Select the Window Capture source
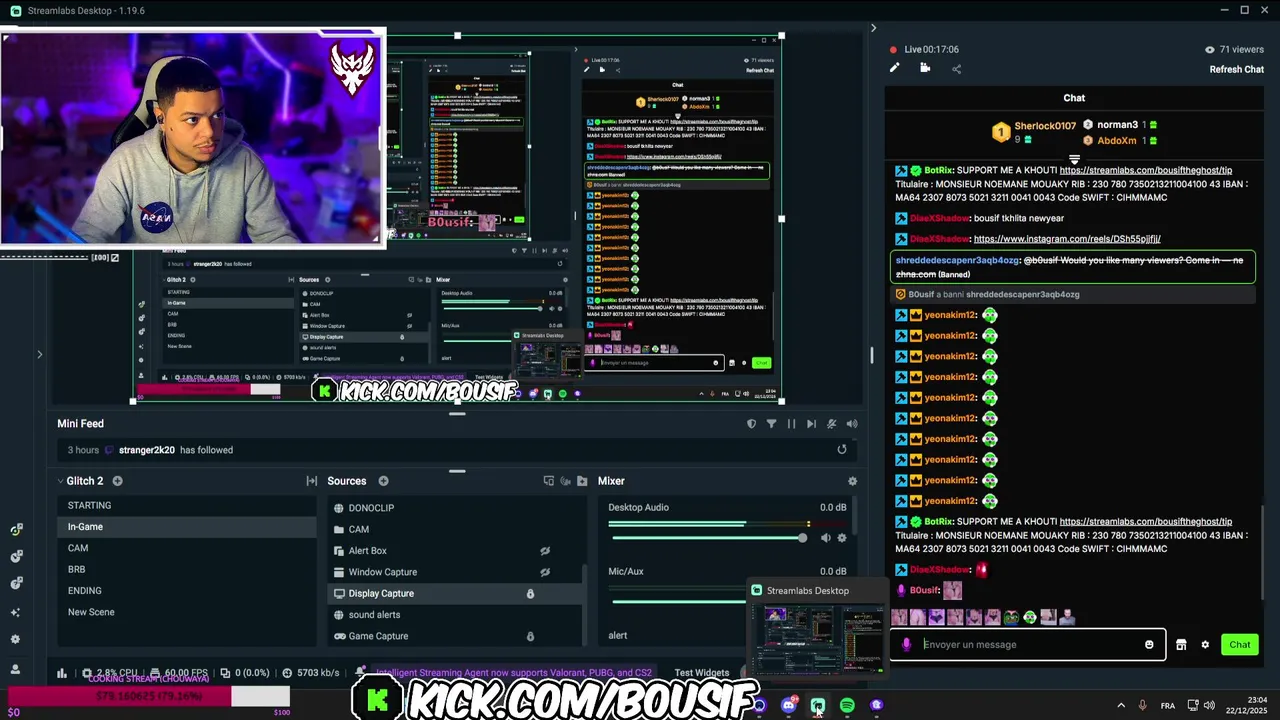Viewport: 1280px width, 720px height. click(455, 572)
